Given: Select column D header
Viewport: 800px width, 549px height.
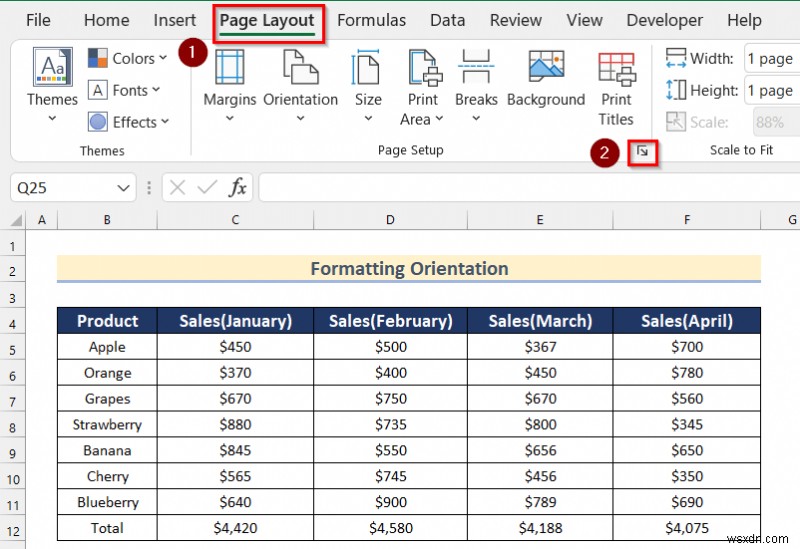Looking at the screenshot, I should (390, 220).
